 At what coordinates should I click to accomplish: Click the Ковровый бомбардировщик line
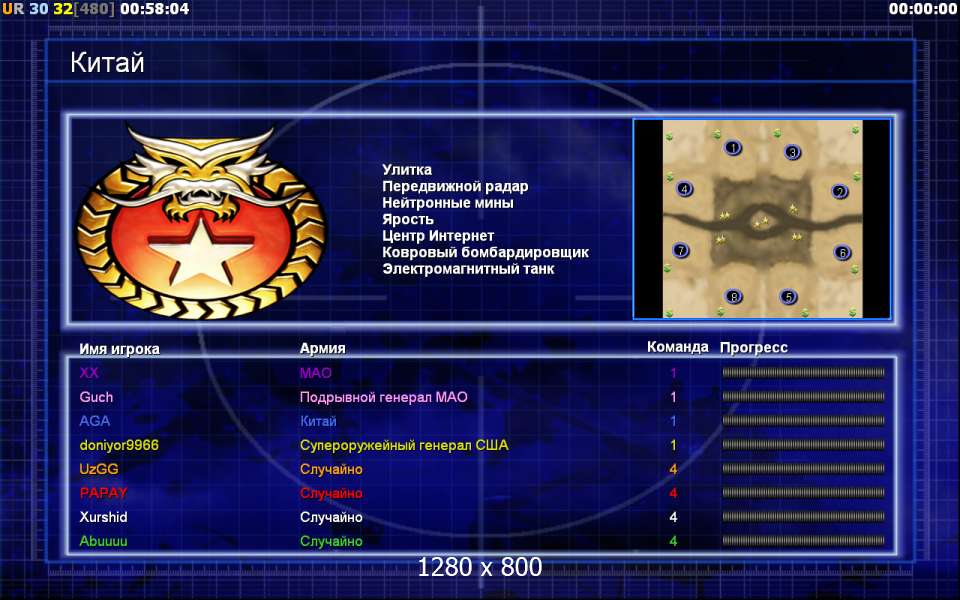point(486,252)
